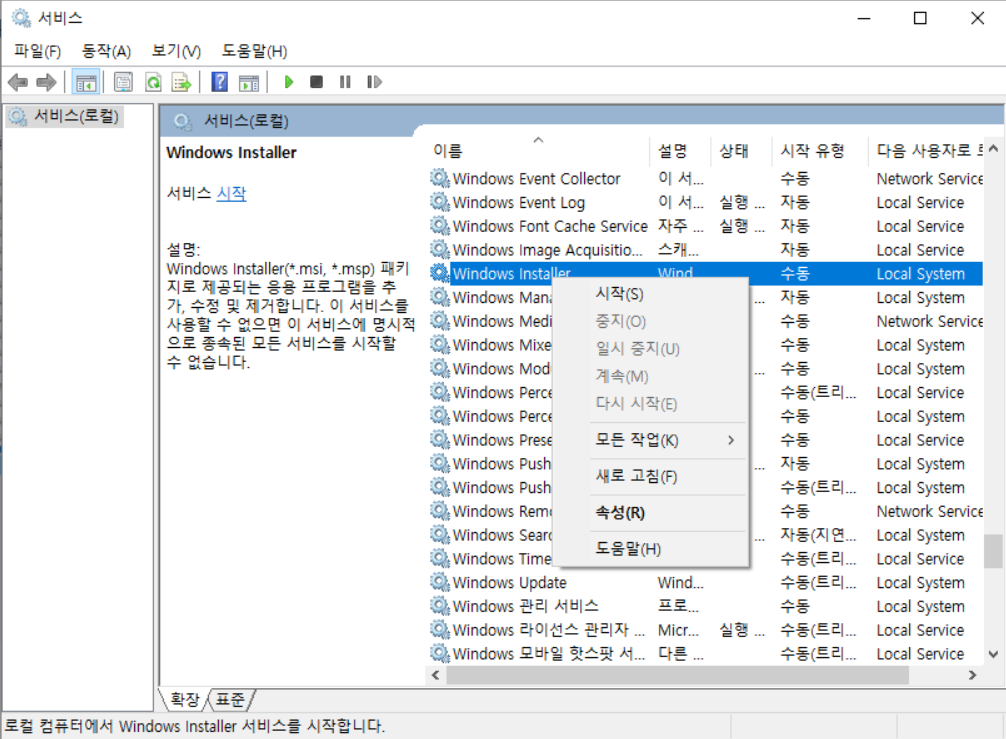Select the Windows Event Log service
Image resolution: width=1006 pixels, height=739 pixels.
tap(706, 202)
